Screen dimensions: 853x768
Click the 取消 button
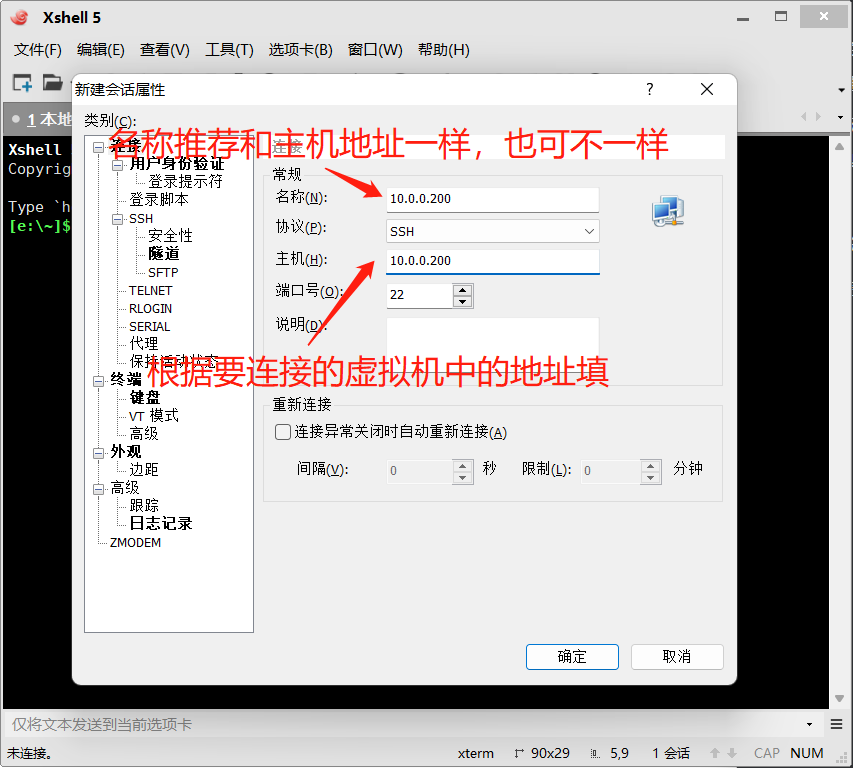coord(677,656)
